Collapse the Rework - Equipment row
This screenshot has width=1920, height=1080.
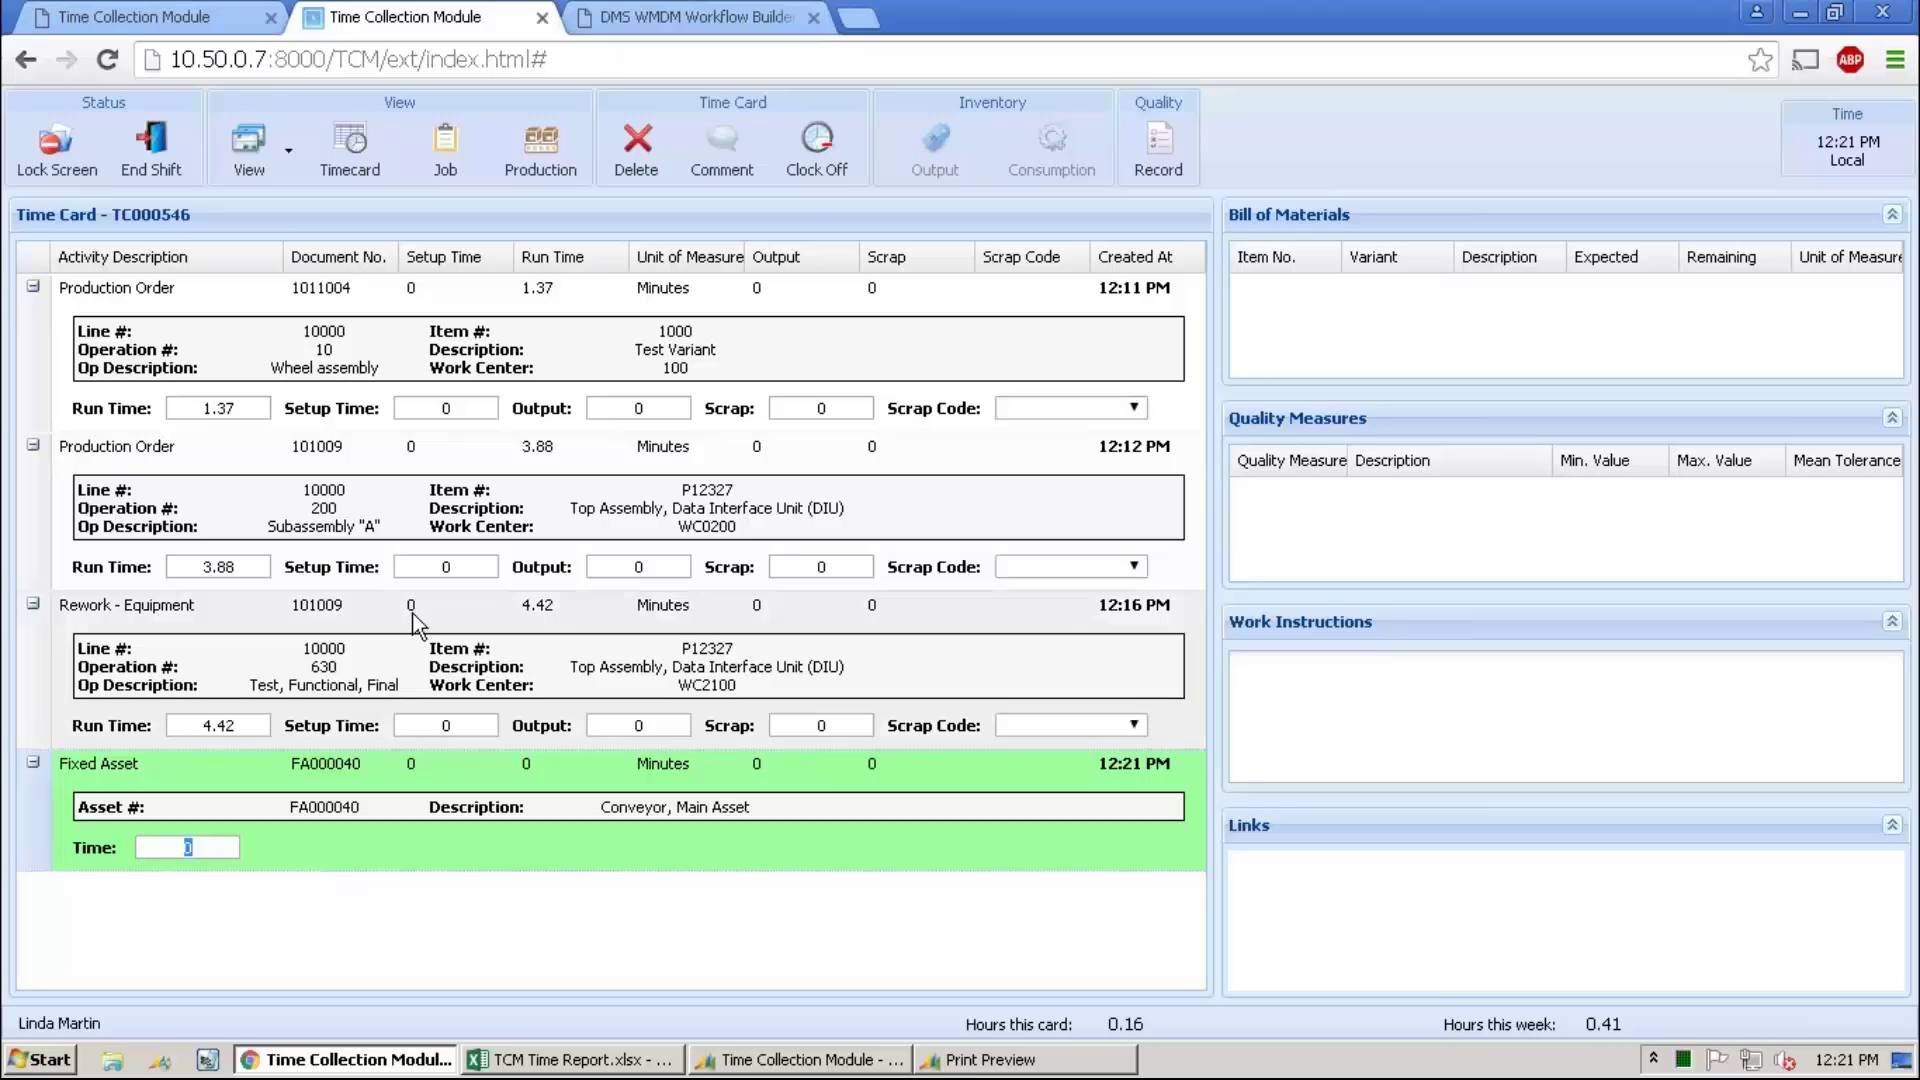pos(32,603)
